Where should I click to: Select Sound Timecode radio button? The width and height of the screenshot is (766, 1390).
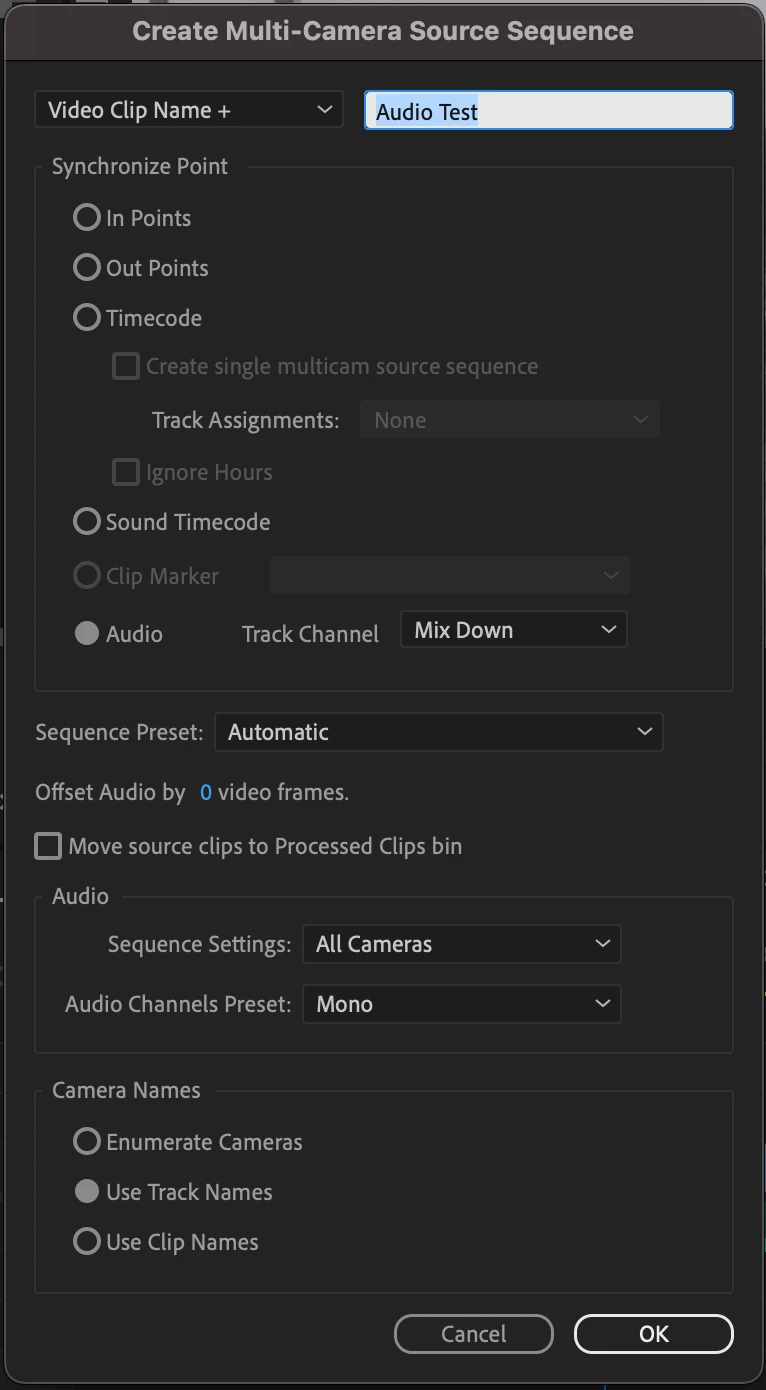click(87, 522)
